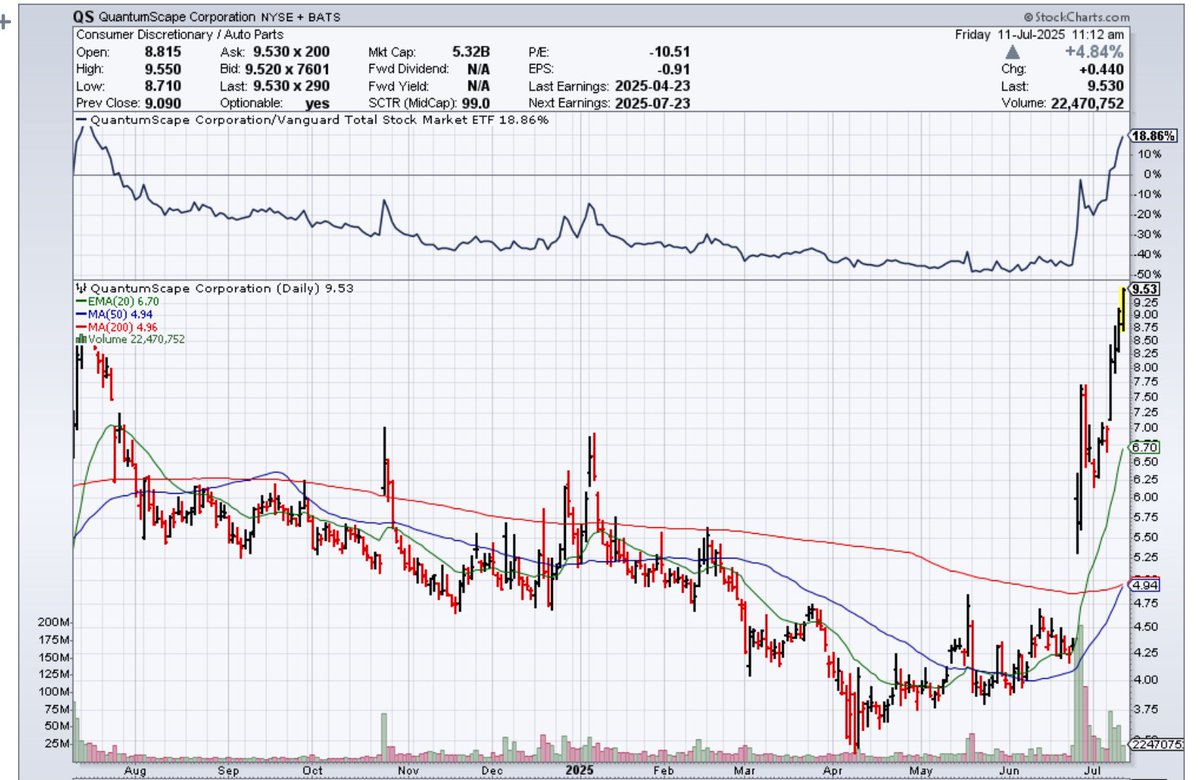Click the green up-triangle next to +4.84%
Image resolution: width=1200 pixels, height=780 pixels.
tap(1014, 51)
